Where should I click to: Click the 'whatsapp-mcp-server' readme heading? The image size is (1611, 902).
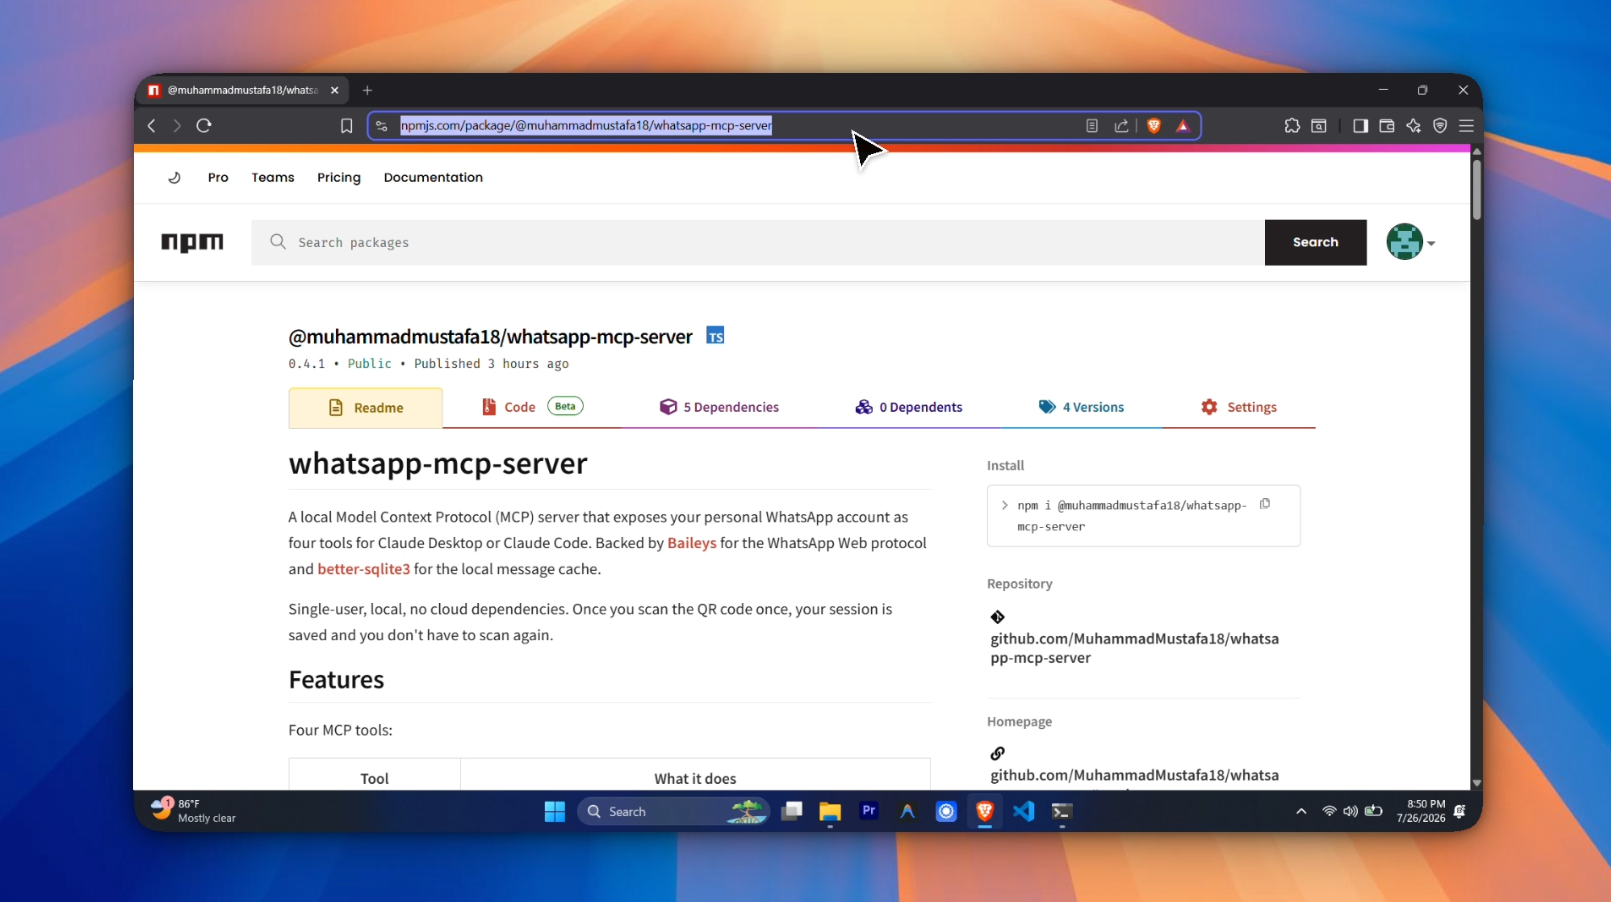438,464
